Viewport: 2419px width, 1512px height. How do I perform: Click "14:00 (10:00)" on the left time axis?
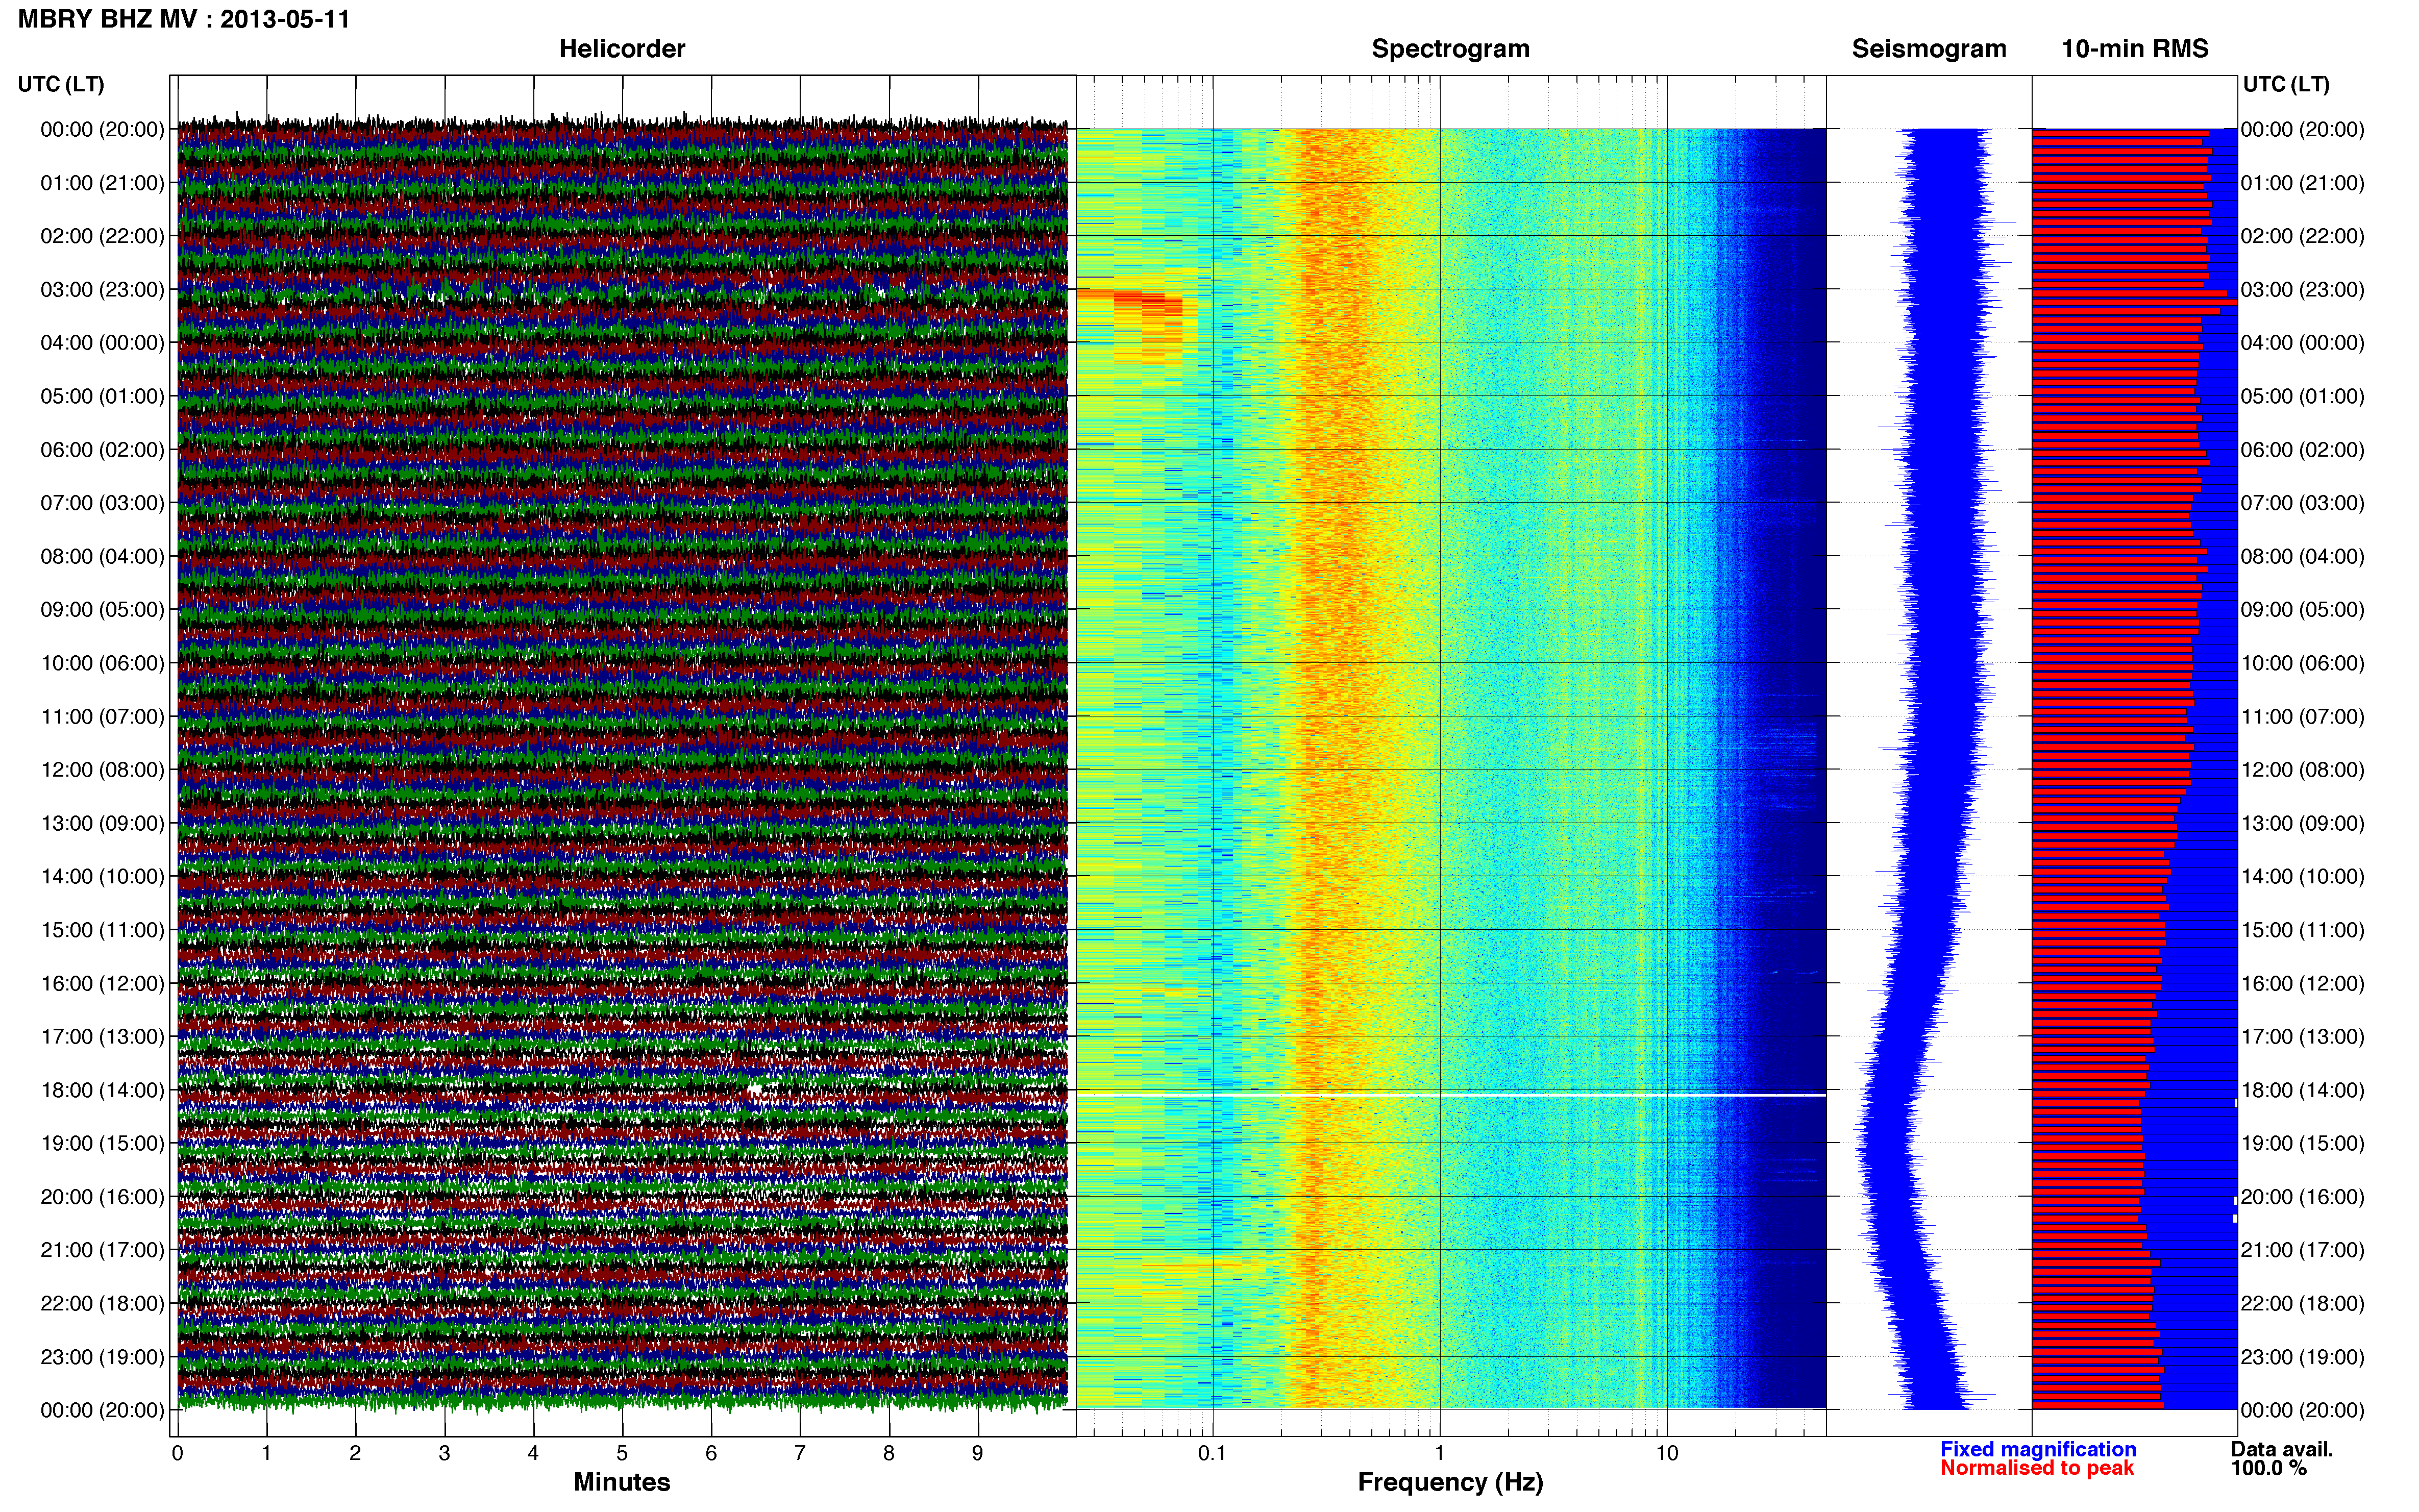102,877
